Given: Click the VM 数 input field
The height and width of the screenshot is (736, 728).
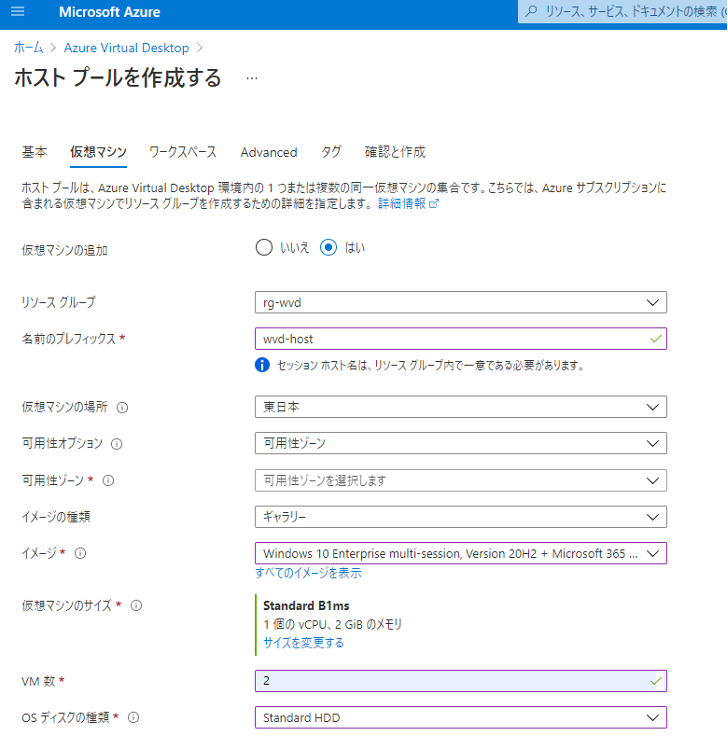Looking at the screenshot, I should [x=460, y=681].
